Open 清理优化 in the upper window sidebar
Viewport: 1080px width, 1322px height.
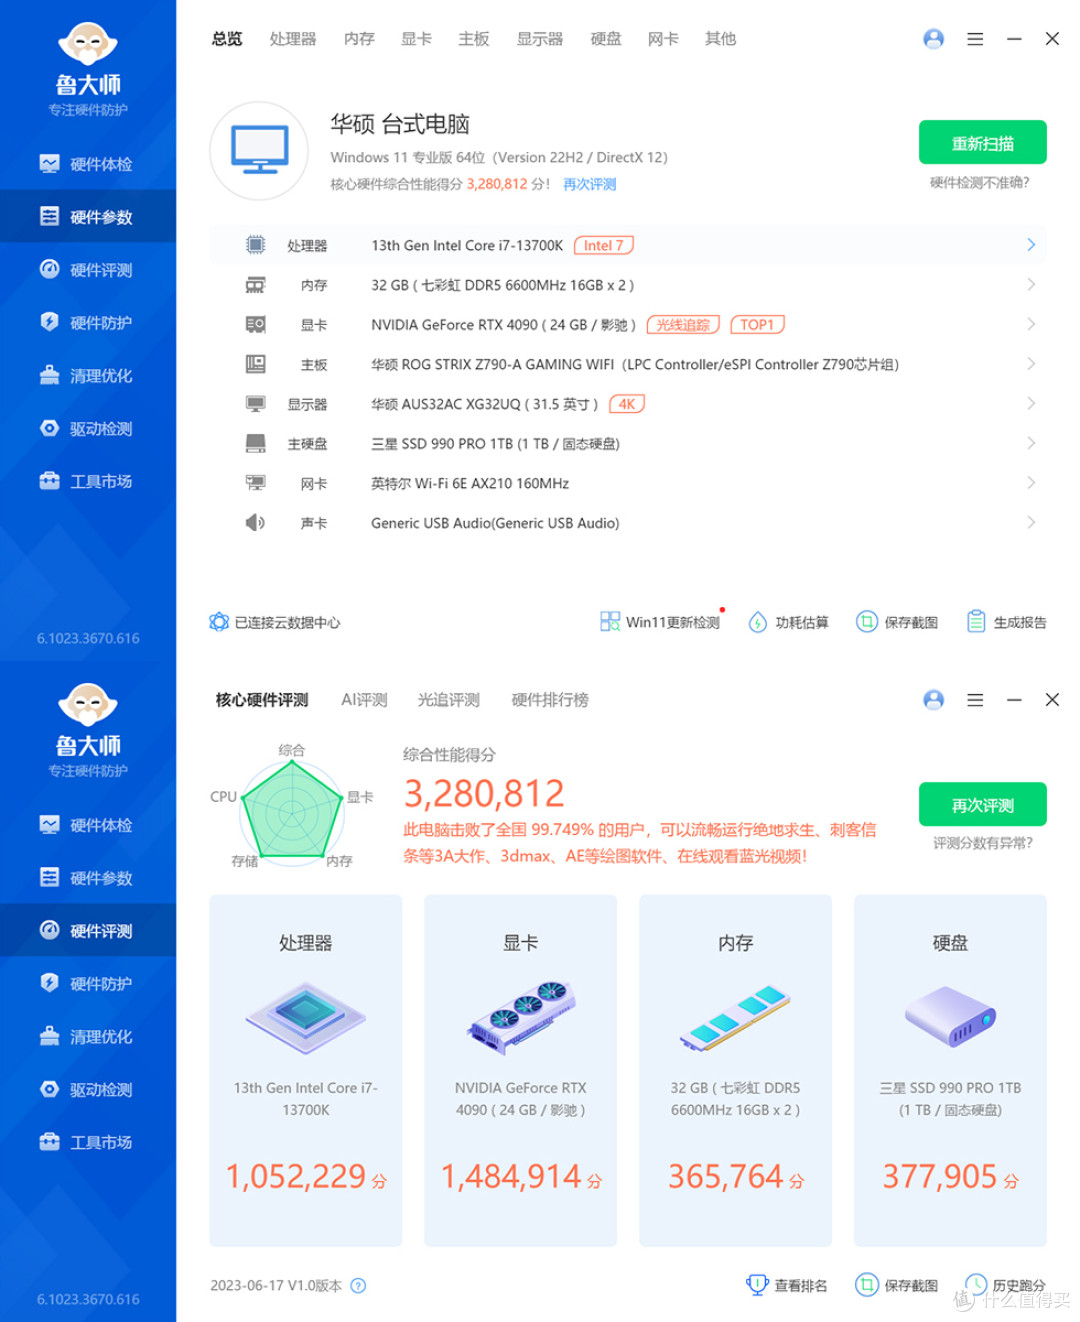pyautogui.click(x=88, y=376)
